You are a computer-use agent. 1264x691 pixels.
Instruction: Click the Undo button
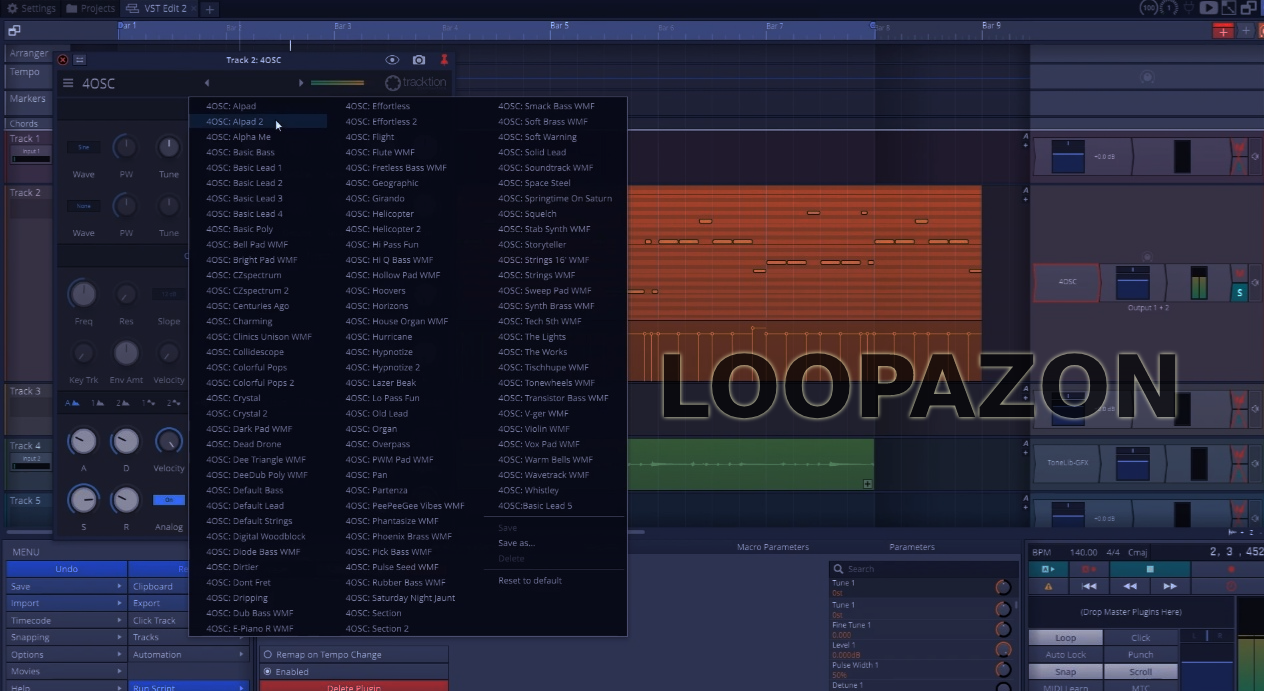pyautogui.click(x=66, y=569)
